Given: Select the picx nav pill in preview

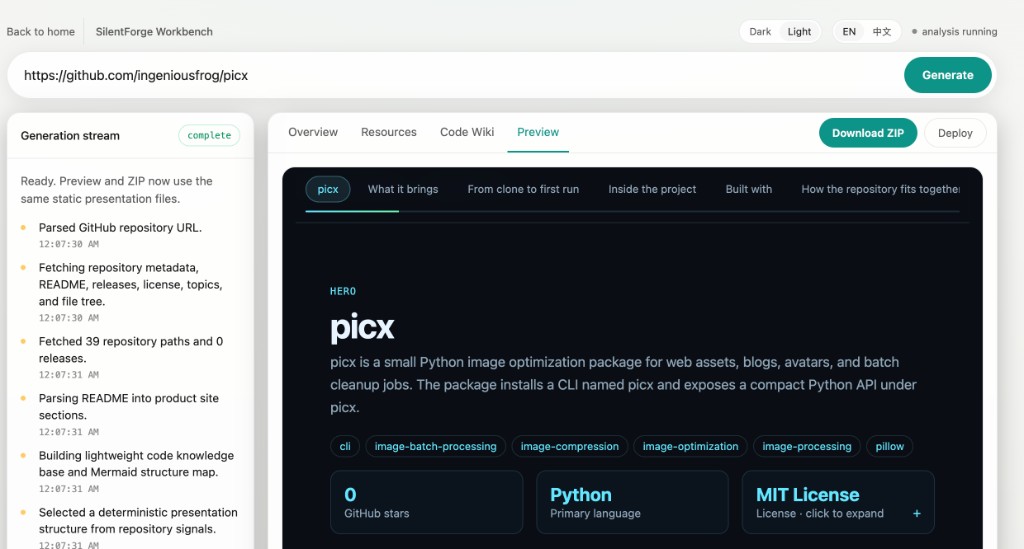Looking at the screenshot, I should tap(328, 189).
